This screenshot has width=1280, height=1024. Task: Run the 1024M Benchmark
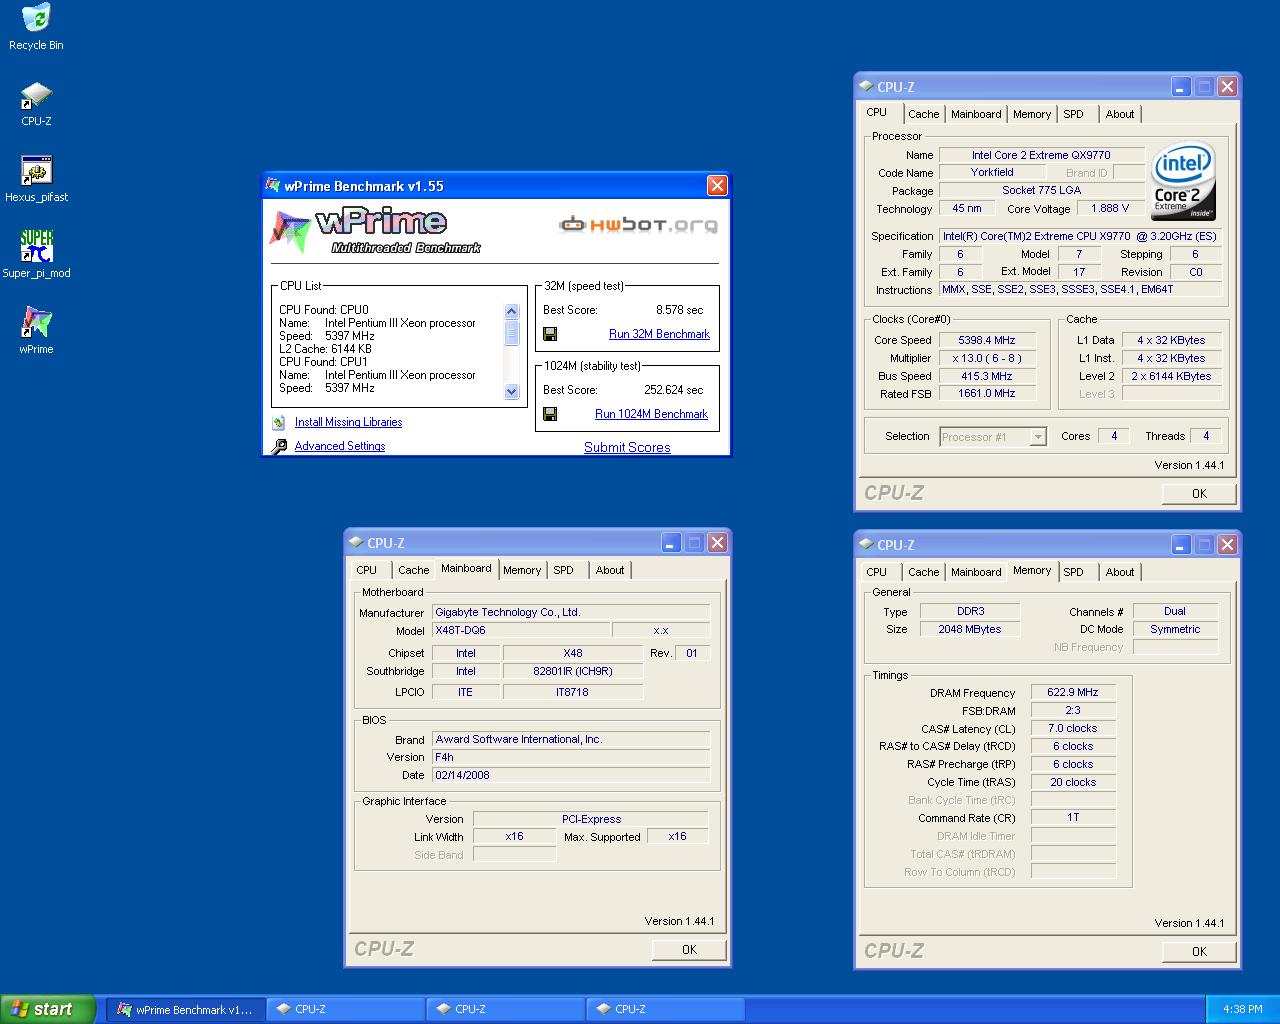click(651, 414)
